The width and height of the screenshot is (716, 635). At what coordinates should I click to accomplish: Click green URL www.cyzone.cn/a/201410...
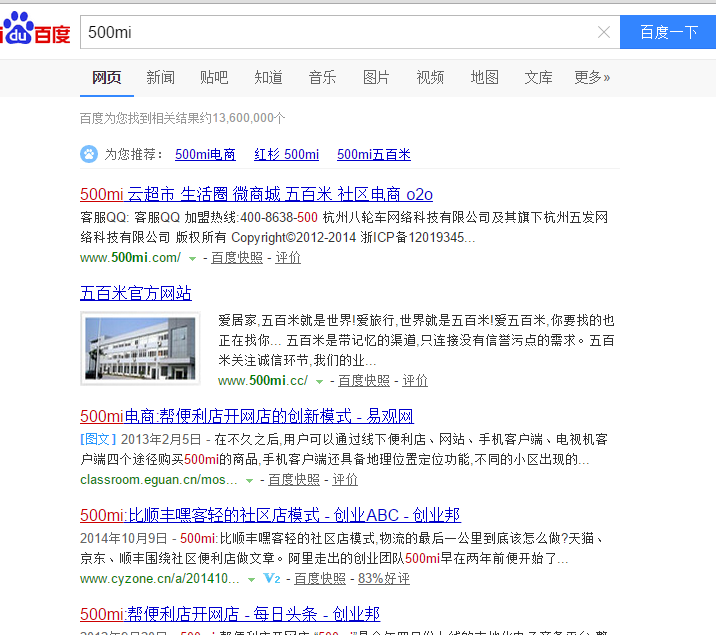point(160,578)
